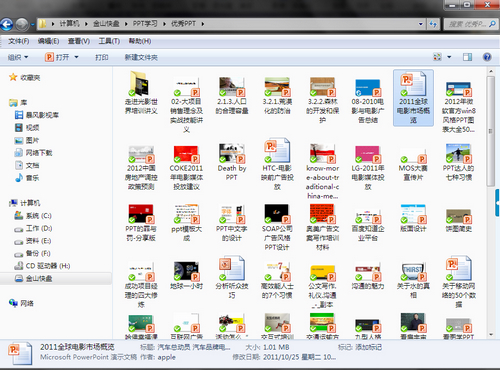The width and height of the screenshot is (500, 370).
Task: Click the refresh button beside address bar
Action: (x=433, y=24)
